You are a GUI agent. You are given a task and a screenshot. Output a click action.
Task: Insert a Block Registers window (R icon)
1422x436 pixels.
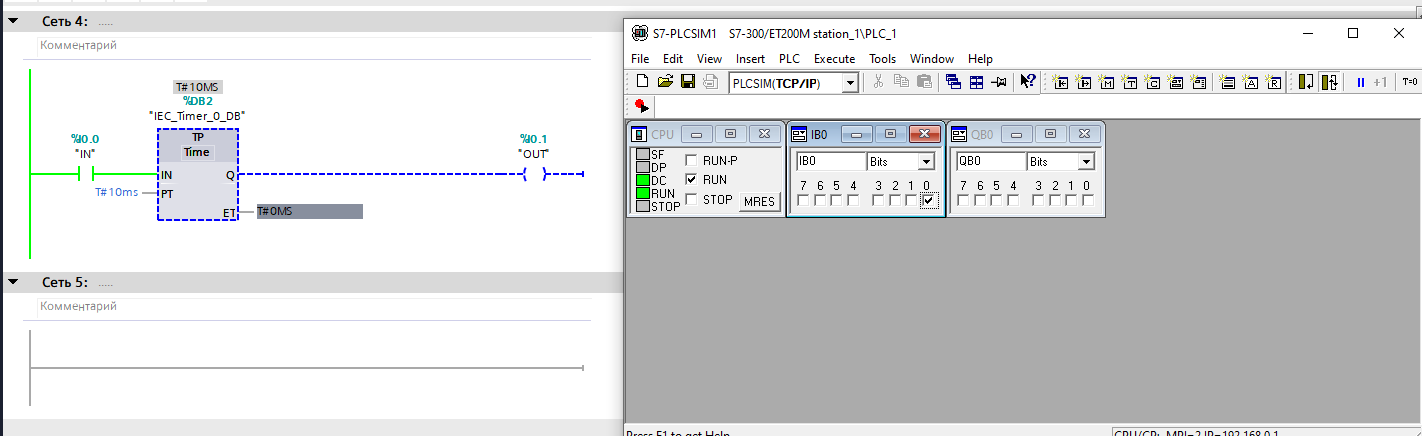click(x=1274, y=82)
